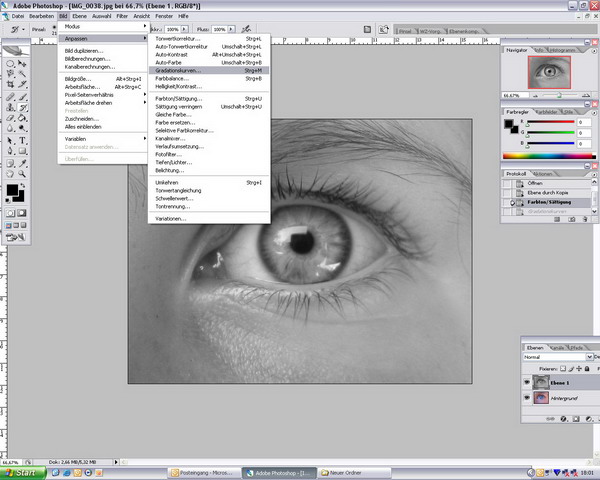Click the Windows Start button
This screenshot has height=480, width=600.
click(x=23, y=473)
